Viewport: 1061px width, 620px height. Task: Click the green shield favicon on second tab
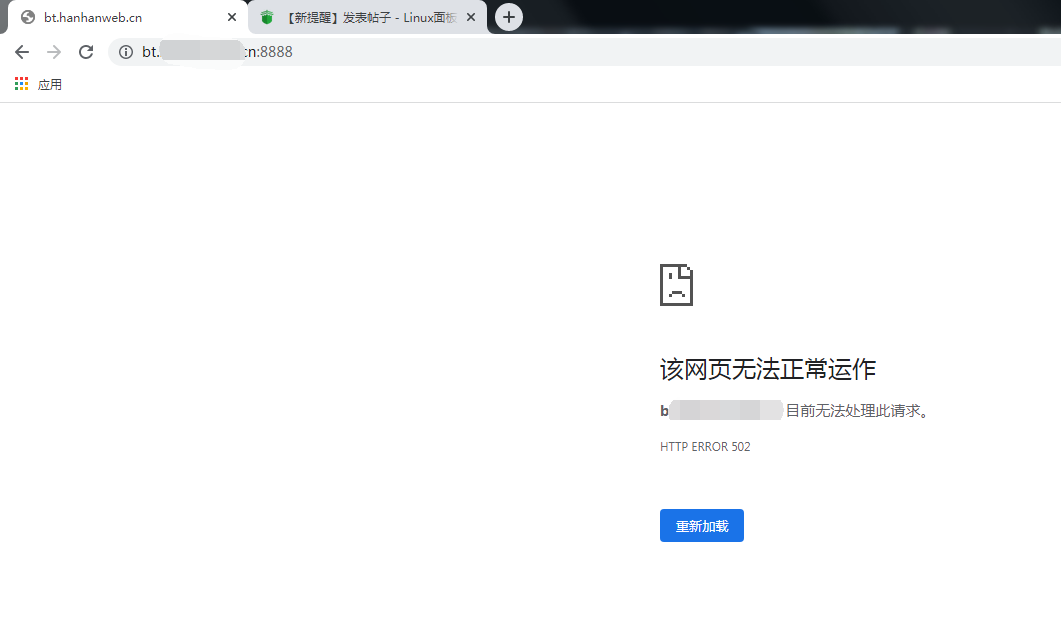click(267, 18)
